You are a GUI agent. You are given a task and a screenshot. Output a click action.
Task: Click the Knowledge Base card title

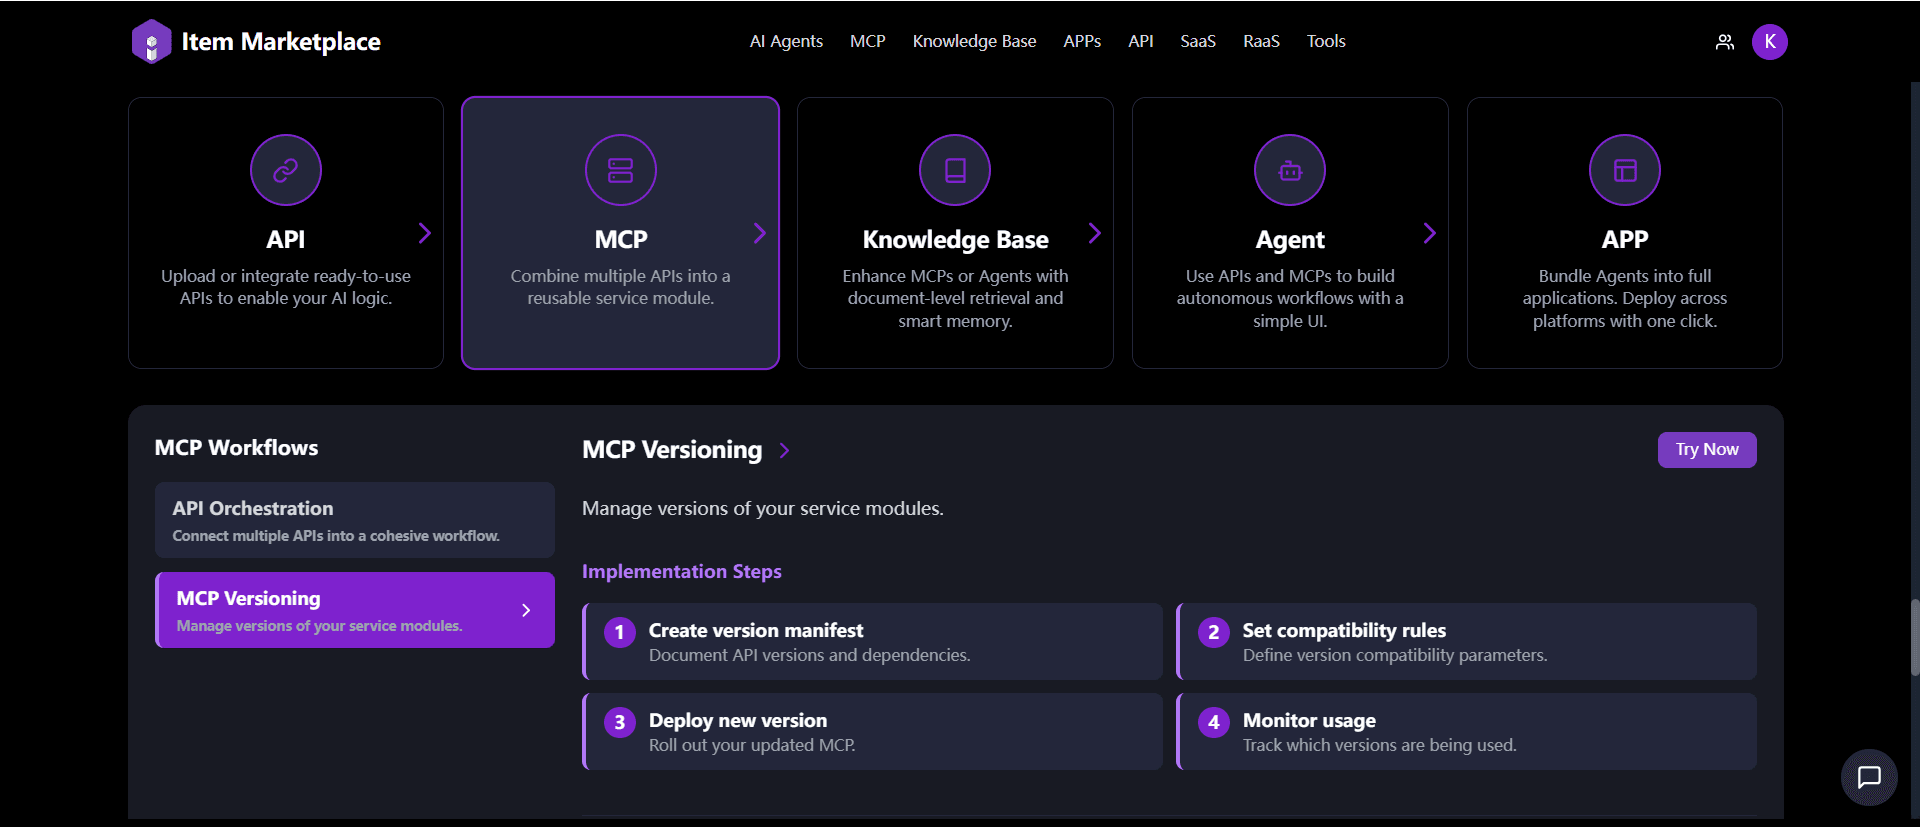pyautogui.click(x=955, y=240)
